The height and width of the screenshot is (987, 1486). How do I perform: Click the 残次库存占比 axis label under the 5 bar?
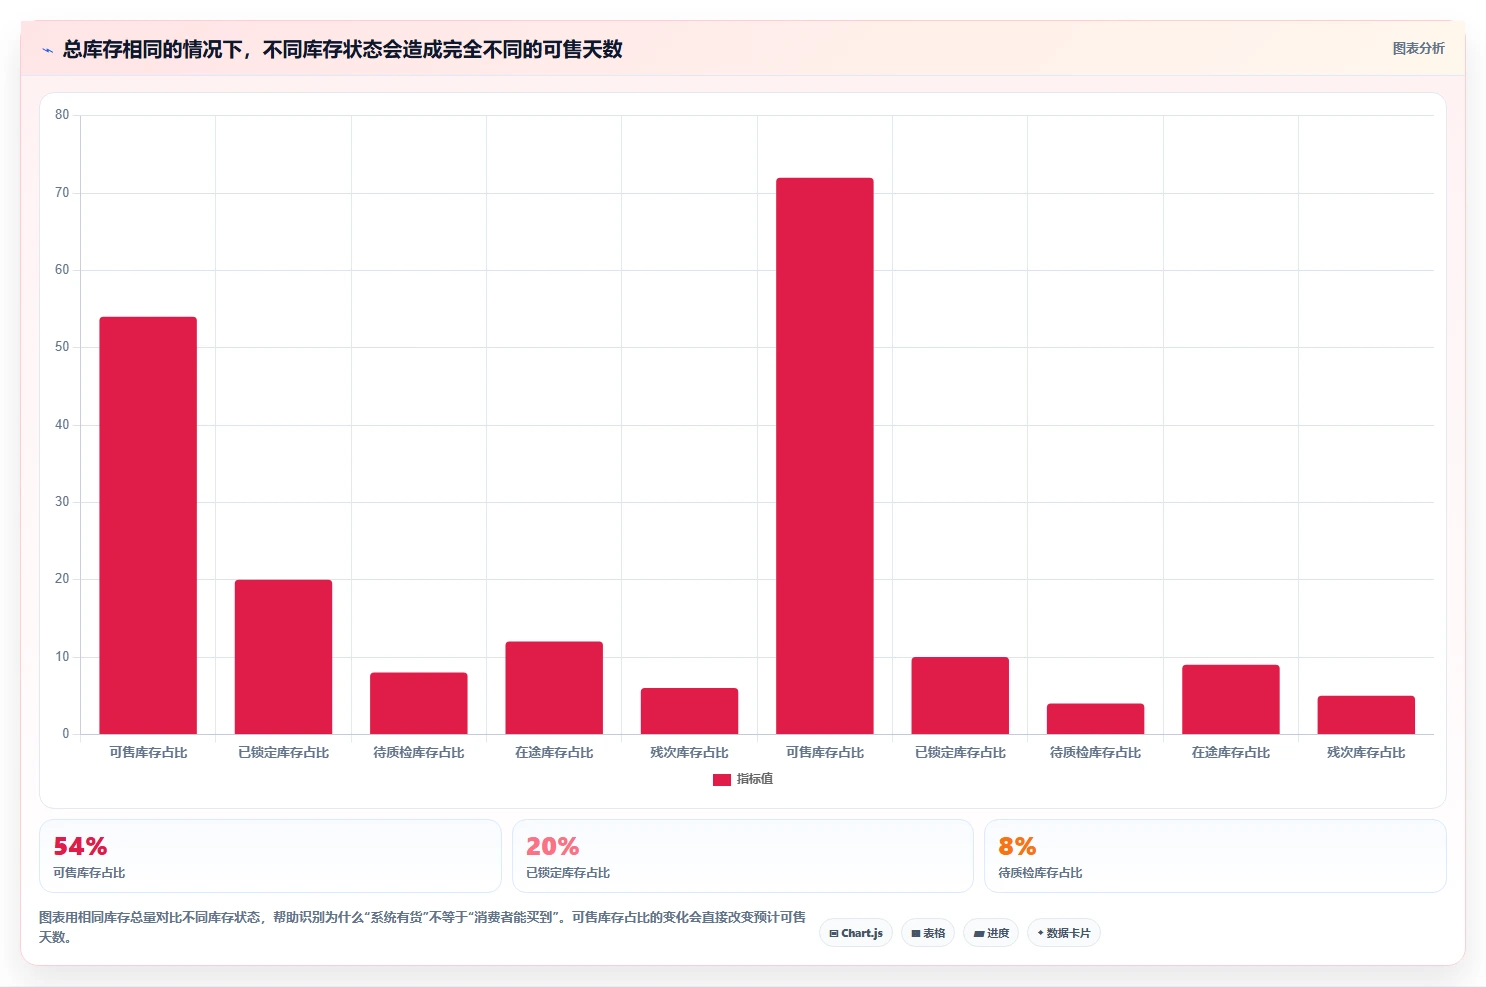point(1366,752)
